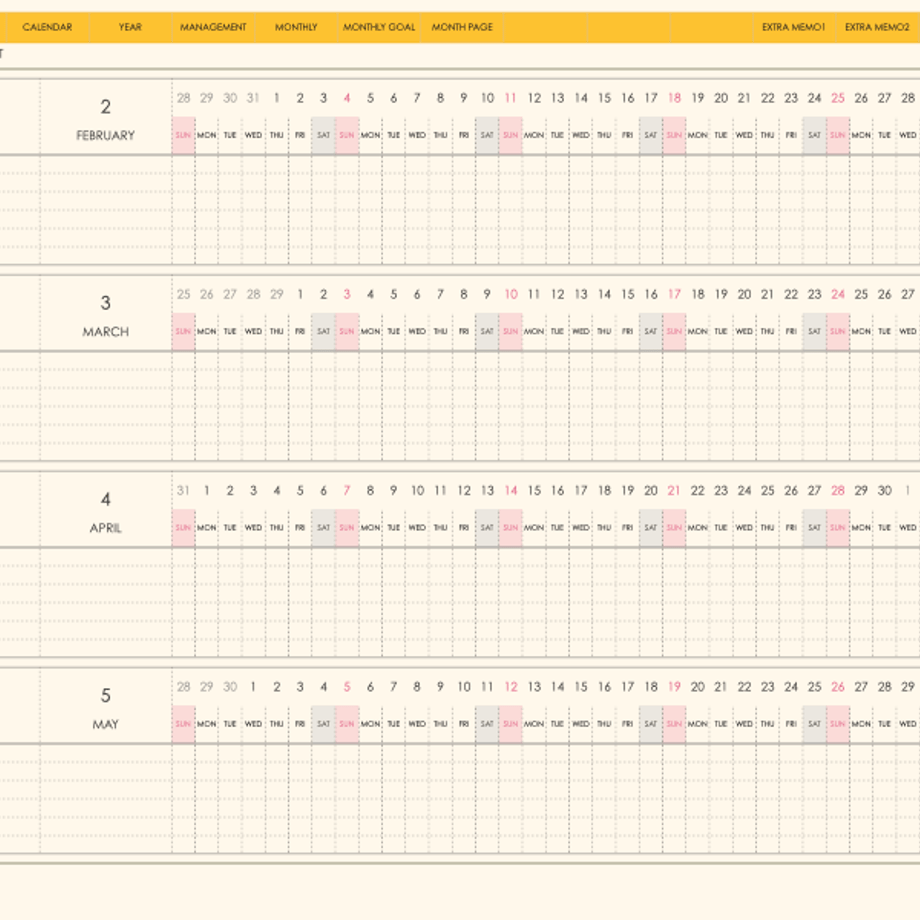Select date 15 in the May row

pyautogui.click(x=581, y=687)
